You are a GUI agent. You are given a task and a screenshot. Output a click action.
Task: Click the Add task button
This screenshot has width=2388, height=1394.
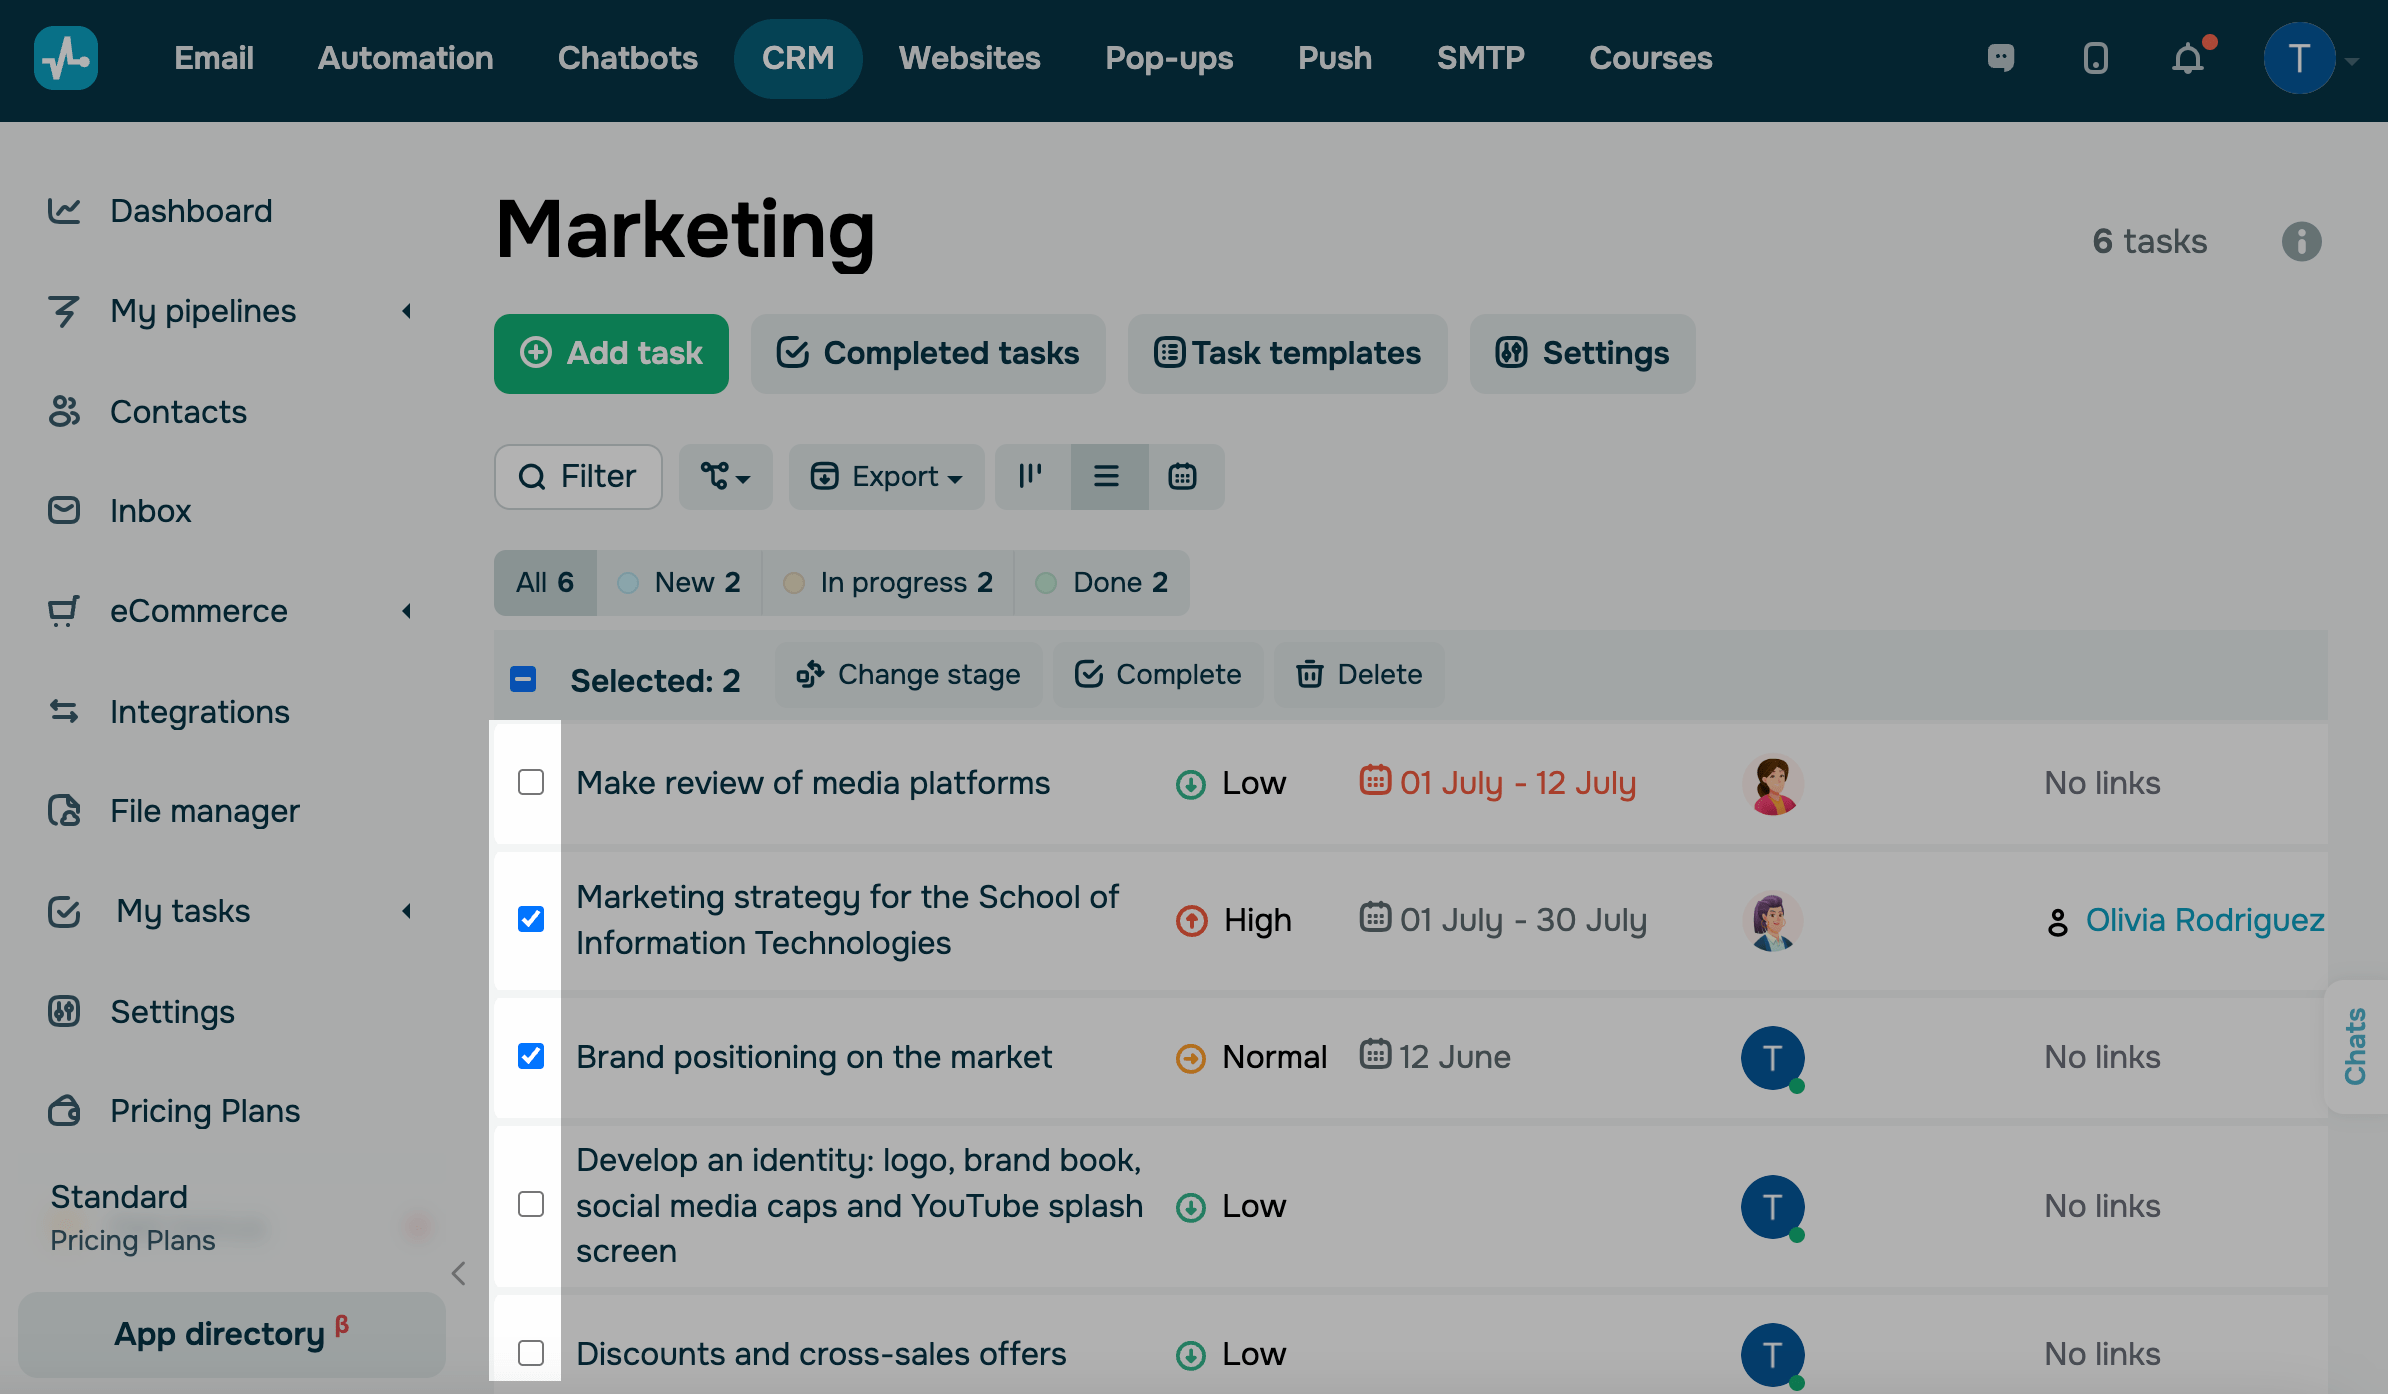coord(611,353)
